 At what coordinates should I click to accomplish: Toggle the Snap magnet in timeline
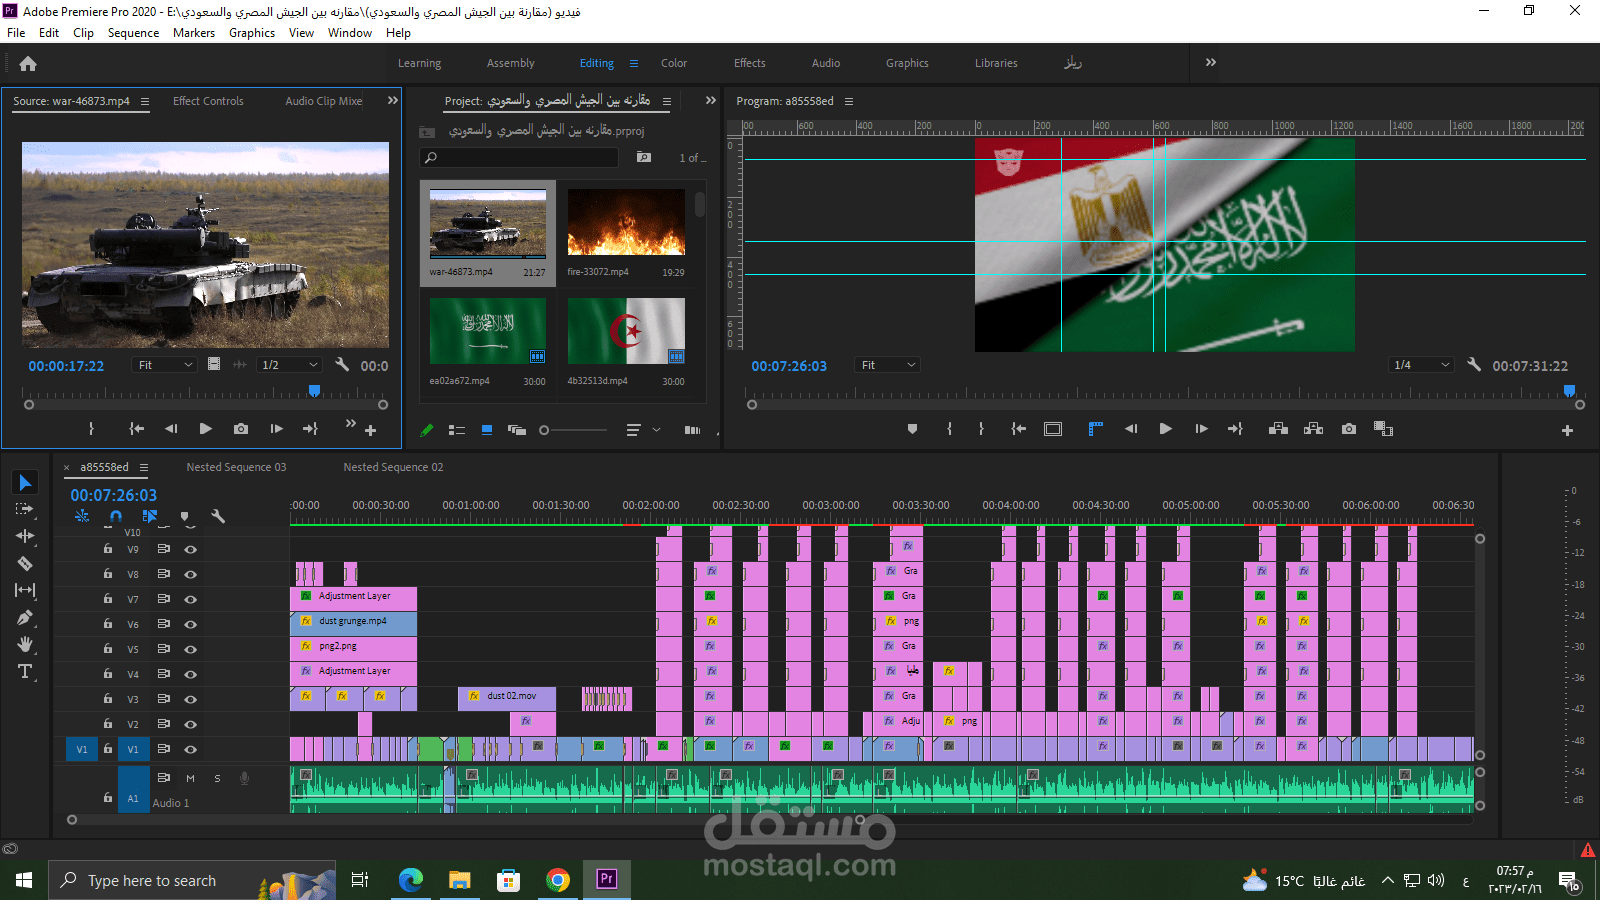point(116,516)
